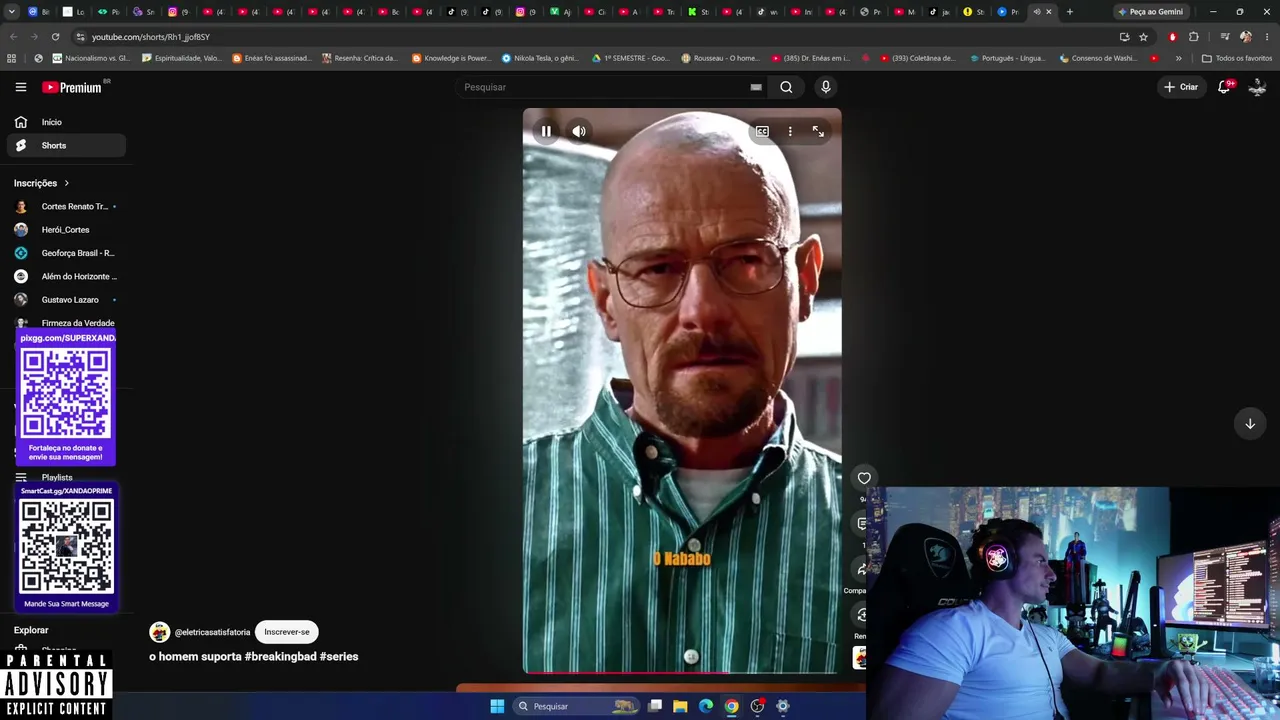Image resolution: width=1280 pixels, height=720 pixels.
Task: Open Explorar section heading in the sidebar
Action: click(31, 630)
